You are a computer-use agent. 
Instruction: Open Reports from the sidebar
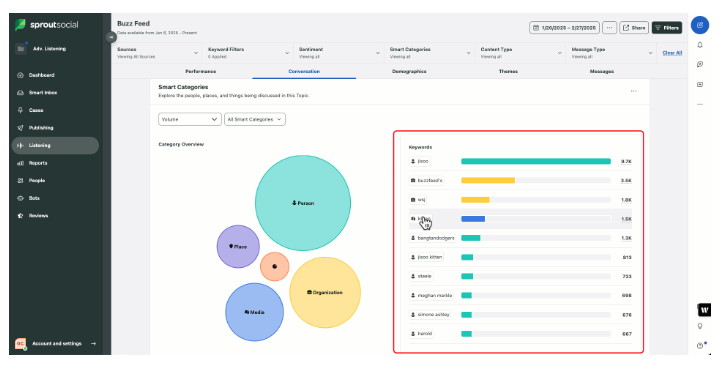click(x=55, y=163)
